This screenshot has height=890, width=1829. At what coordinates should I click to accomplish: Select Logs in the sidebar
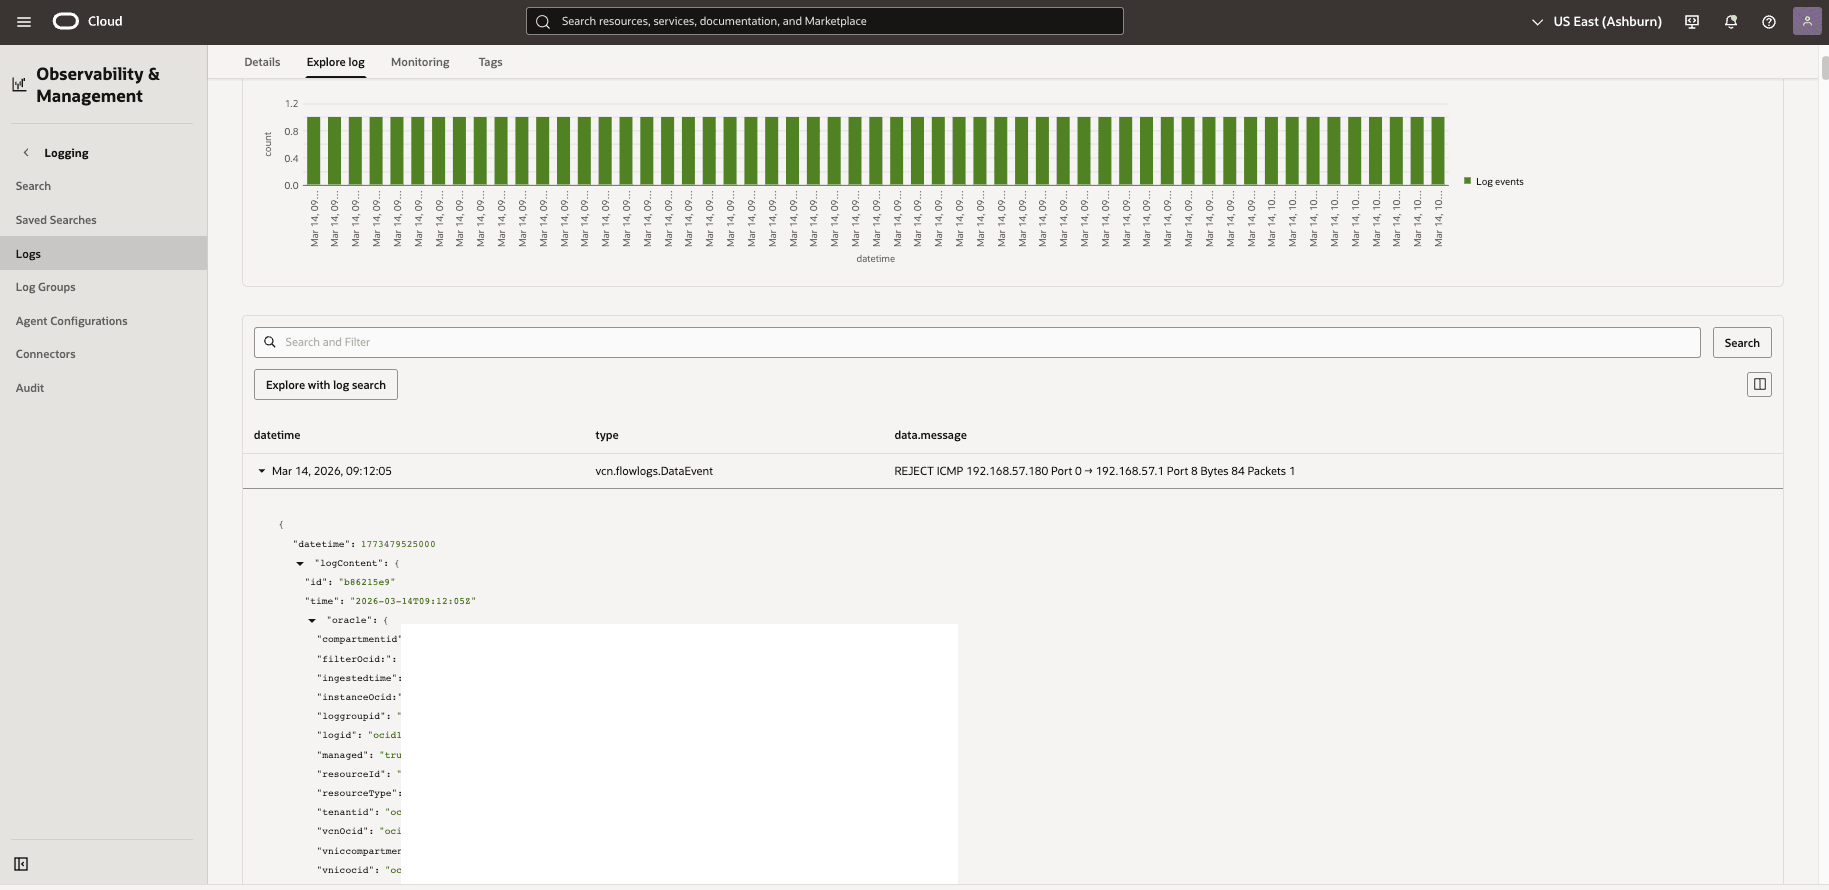(x=103, y=253)
